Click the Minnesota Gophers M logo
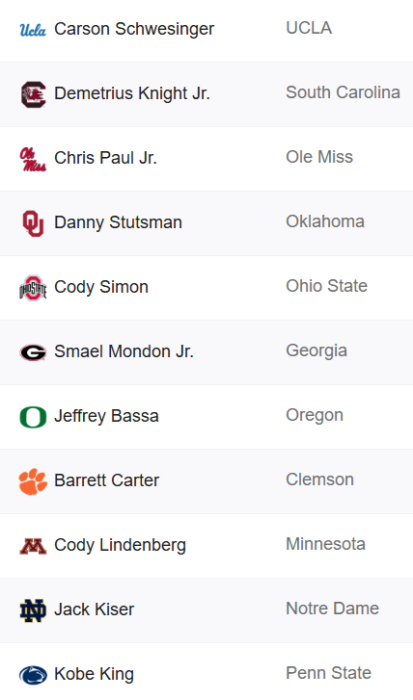Viewport: 413px width, 700px height. 33,546
